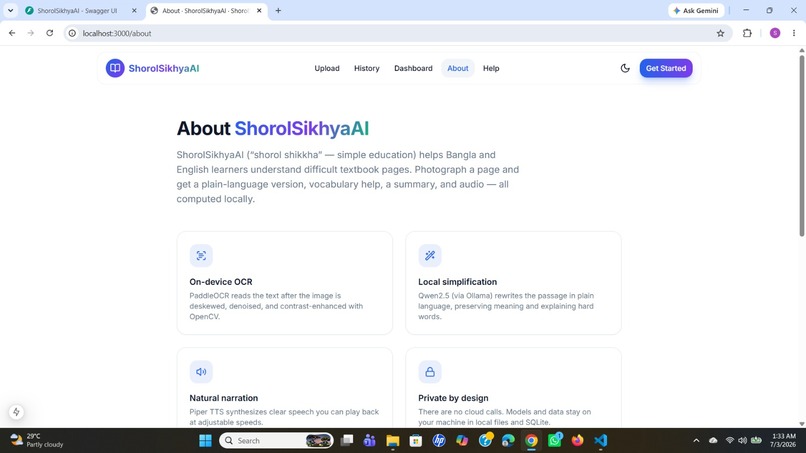Reload the page
Image resolution: width=806 pixels, height=453 pixels.
click(x=49, y=33)
